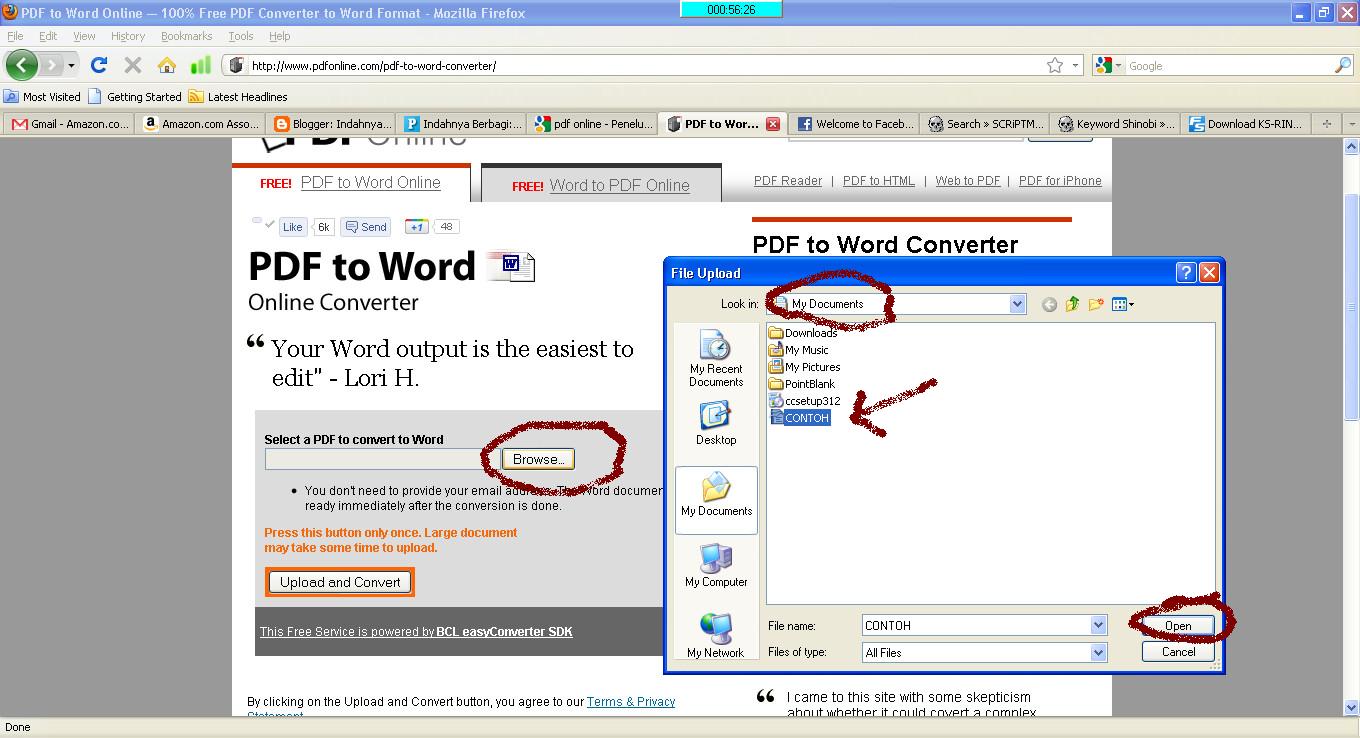Screen dimensions: 1360x738
Task: Click the Facebook Send button
Action: pos(365,227)
